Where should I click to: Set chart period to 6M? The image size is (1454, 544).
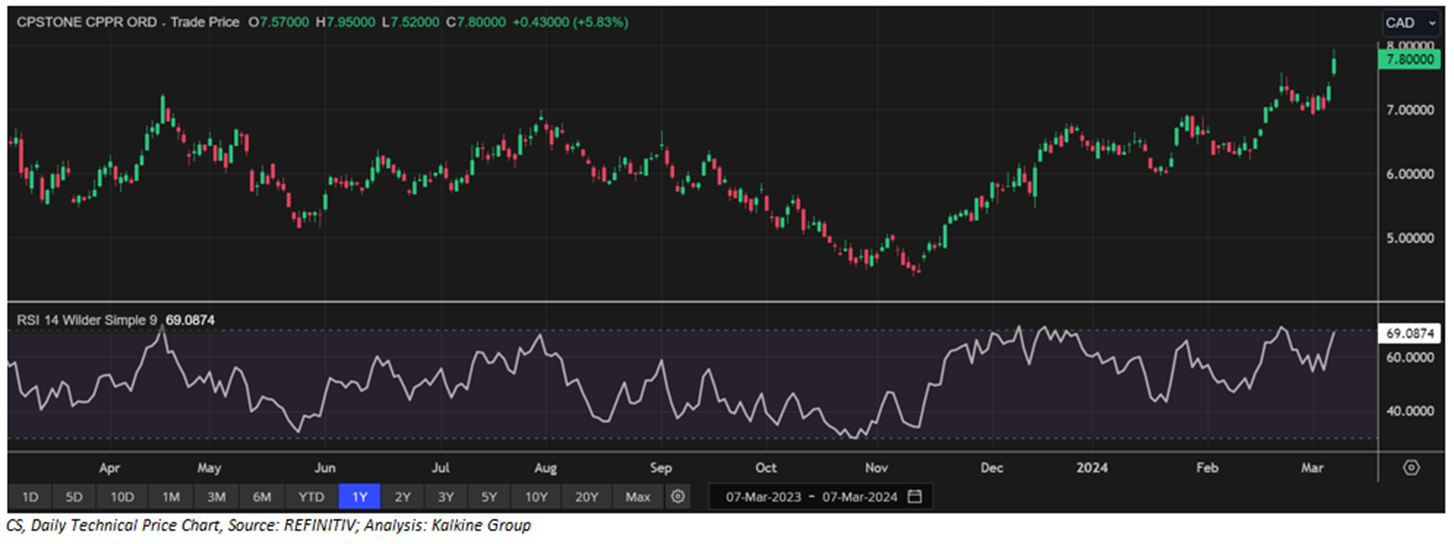click(x=263, y=497)
